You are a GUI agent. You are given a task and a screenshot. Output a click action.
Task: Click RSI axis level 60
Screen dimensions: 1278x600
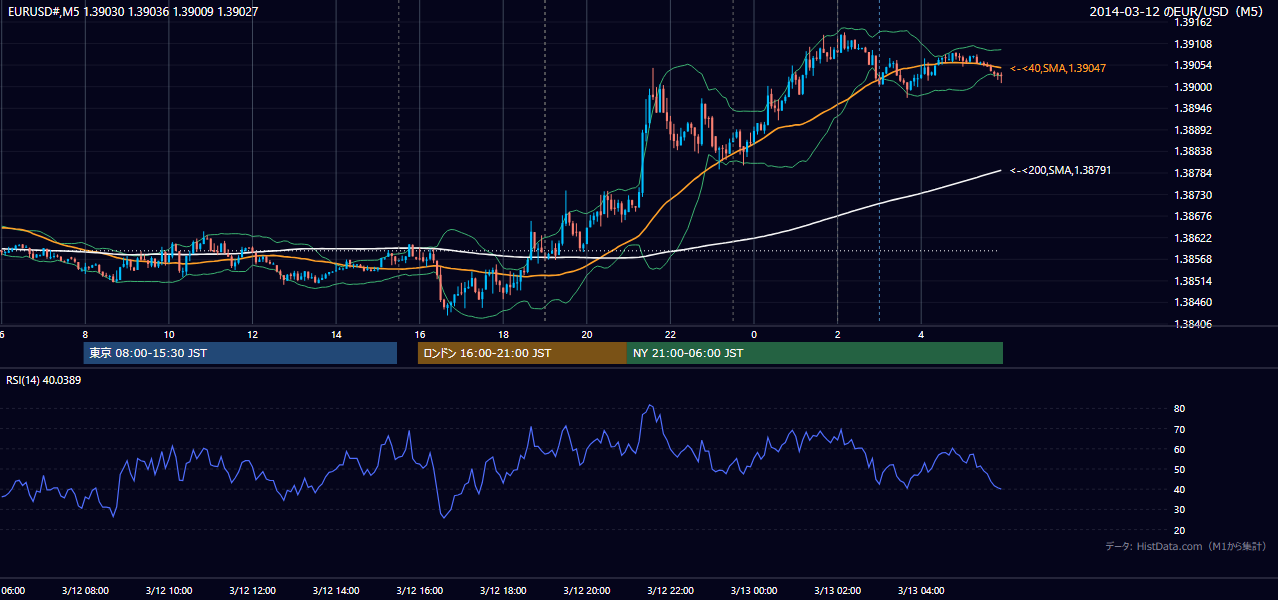1179,449
